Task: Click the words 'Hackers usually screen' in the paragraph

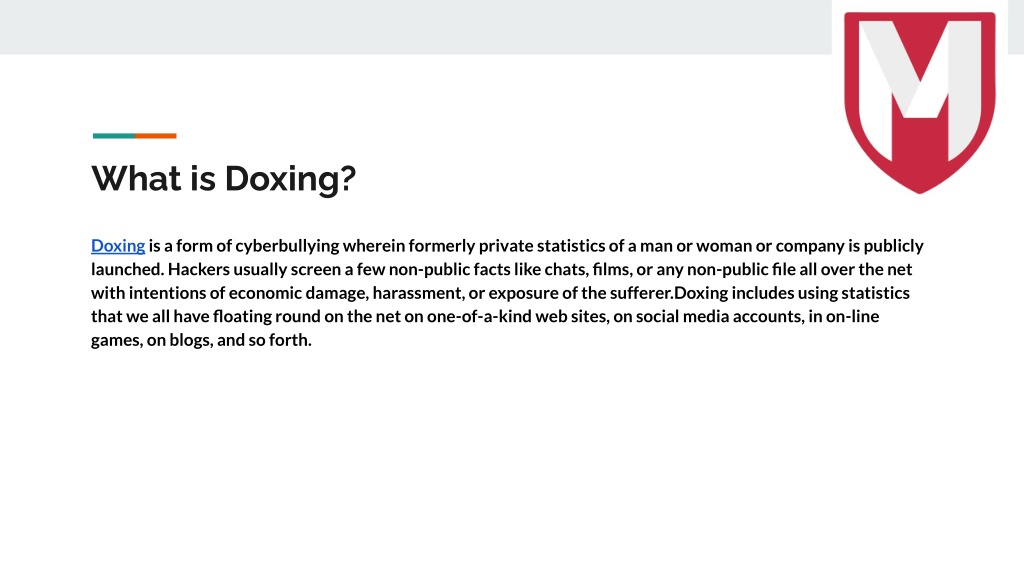Action: pyautogui.click(x=254, y=270)
